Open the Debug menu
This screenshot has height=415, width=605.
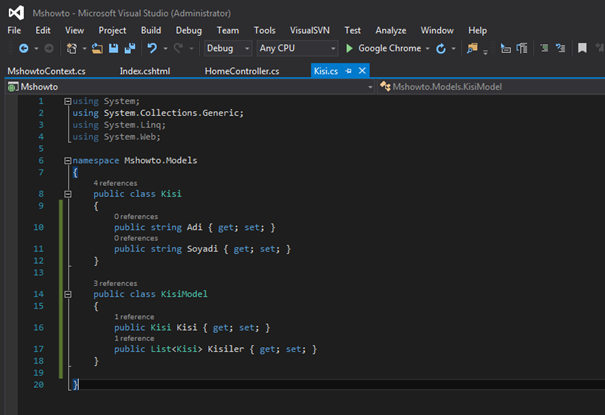(x=189, y=30)
